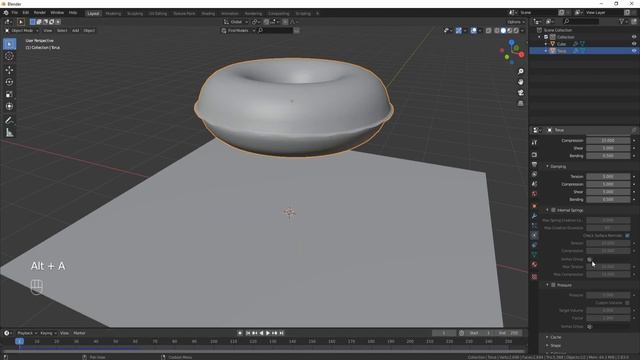Open the Tool properties tab
Screen dimensions: 640x360
534,142
